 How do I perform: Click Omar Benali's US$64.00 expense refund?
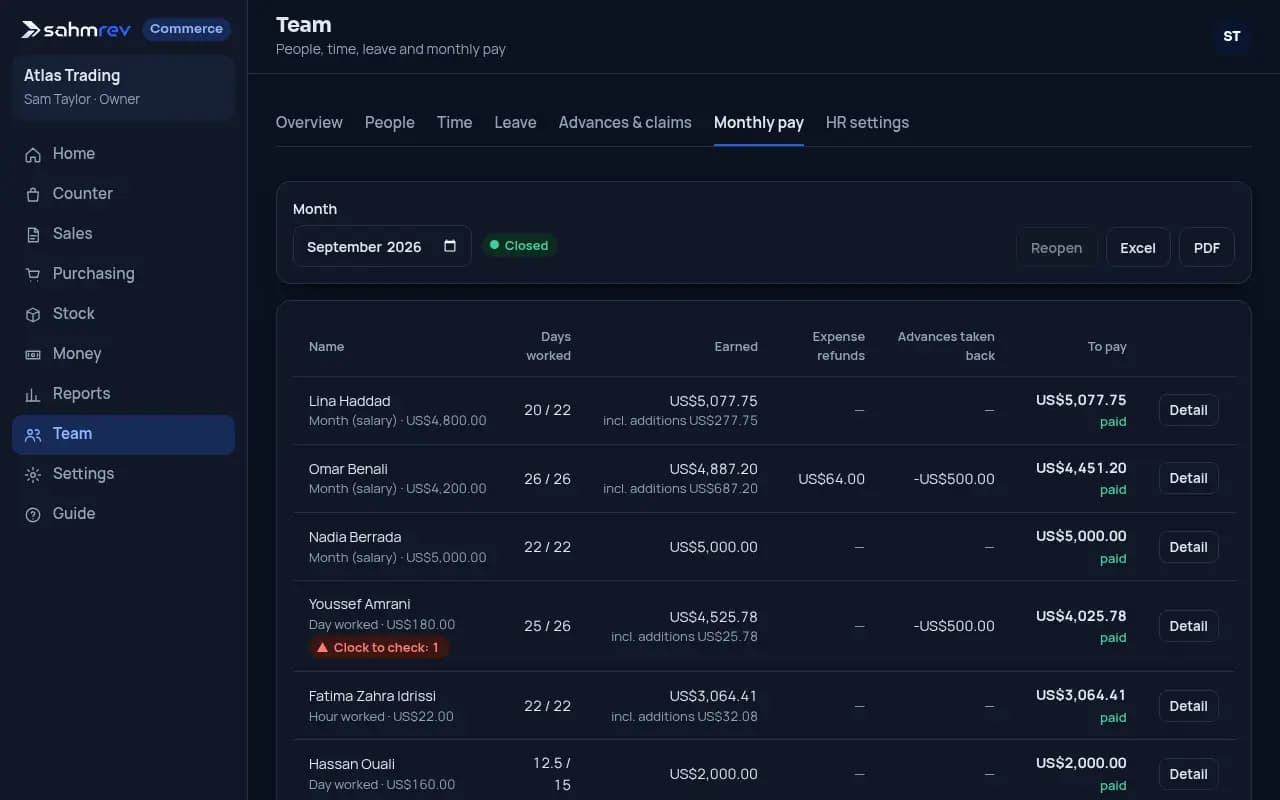coord(832,479)
